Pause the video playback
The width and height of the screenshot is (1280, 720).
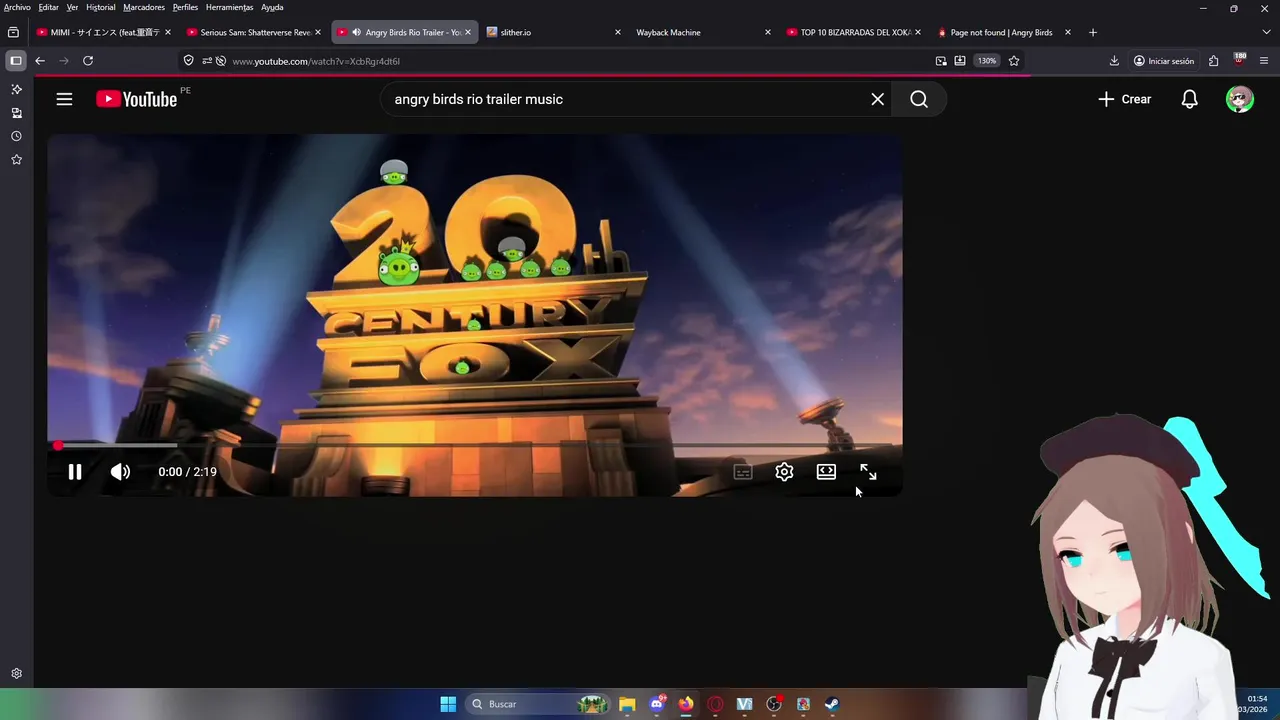75,472
